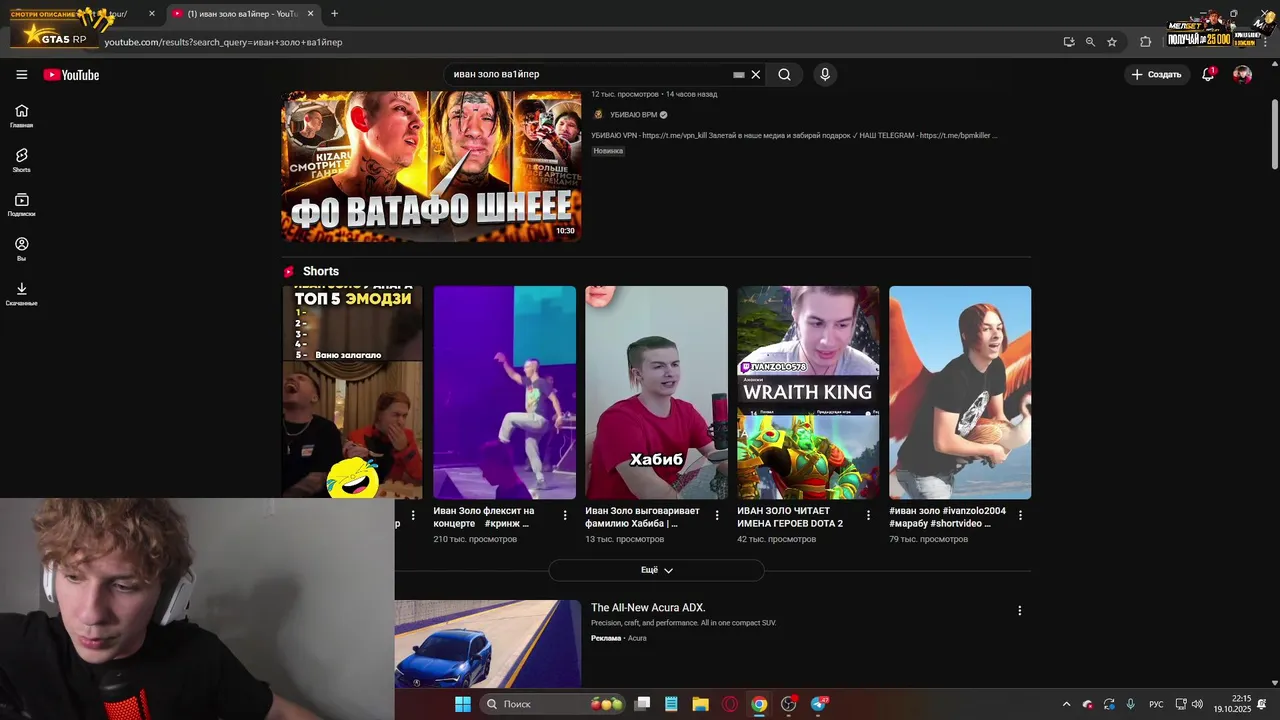
Task: Open 'The All-New Acura ADX.' ad title
Action: coord(648,608)
